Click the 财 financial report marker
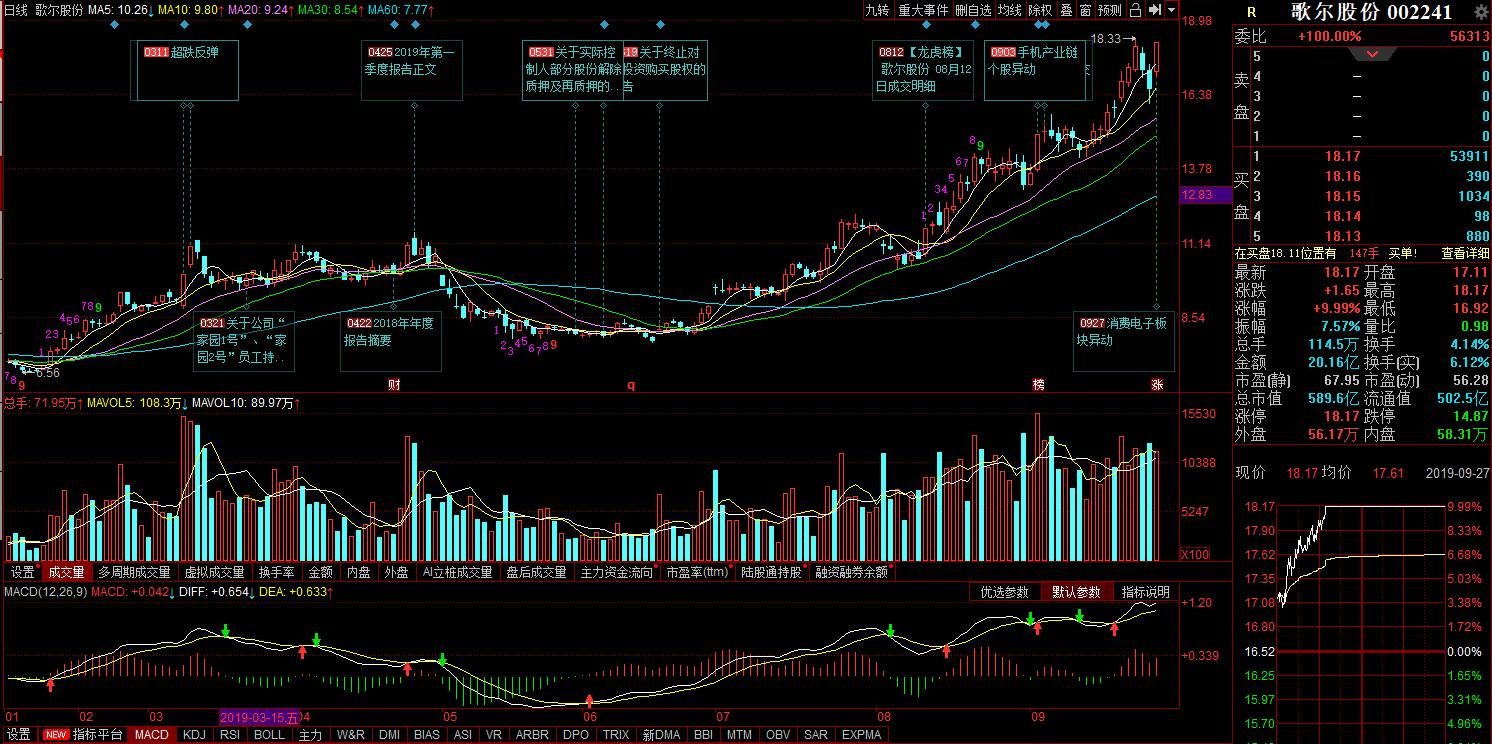 pos(394,384)
